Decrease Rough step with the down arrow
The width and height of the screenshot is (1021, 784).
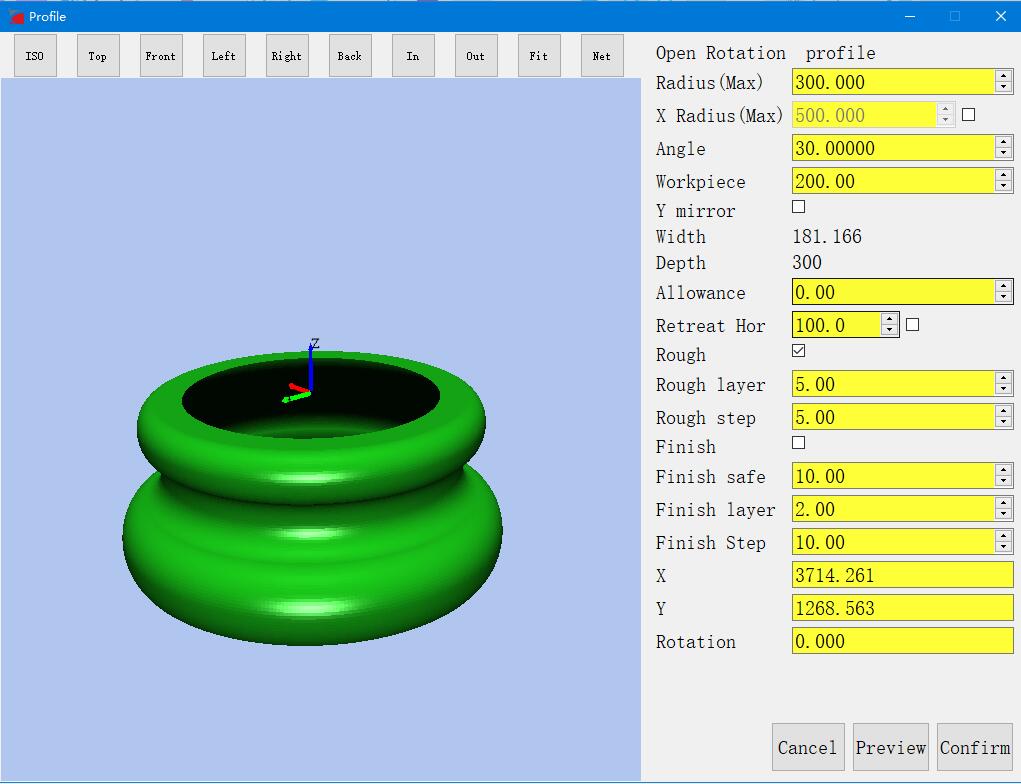tap(1003, 423)
